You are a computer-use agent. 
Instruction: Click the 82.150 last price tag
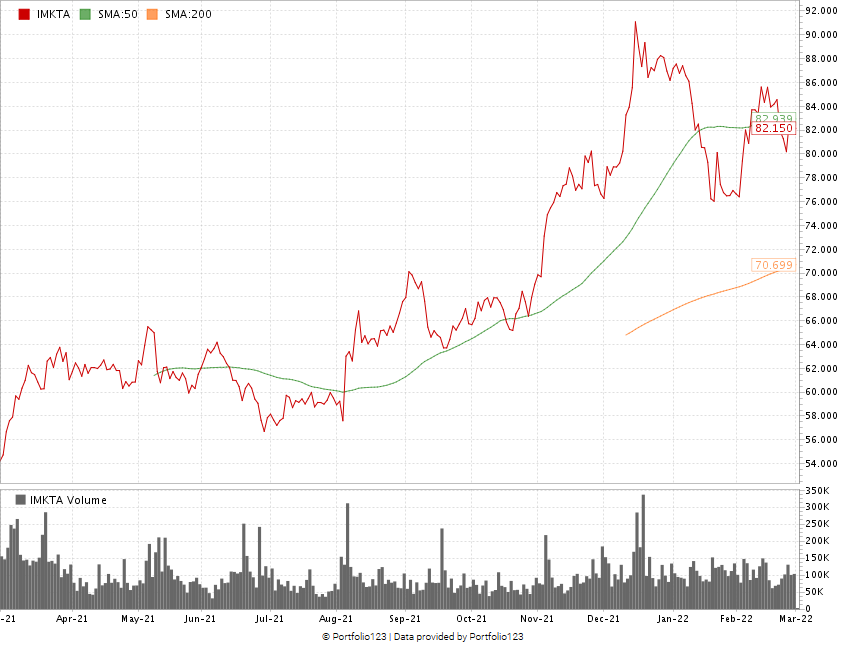coord(773,128)
